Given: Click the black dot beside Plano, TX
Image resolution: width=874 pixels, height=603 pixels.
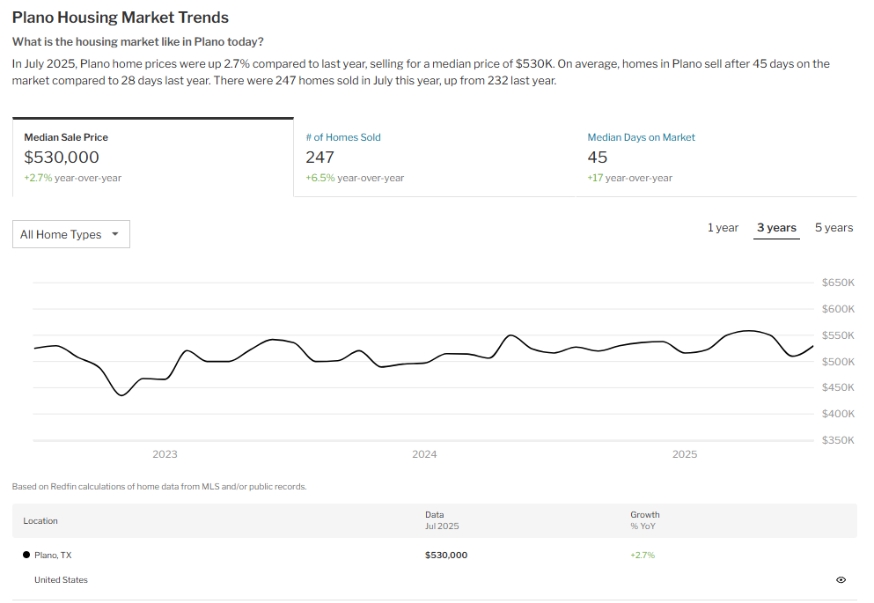Looking at the screenshot, I should coord(26,555).
